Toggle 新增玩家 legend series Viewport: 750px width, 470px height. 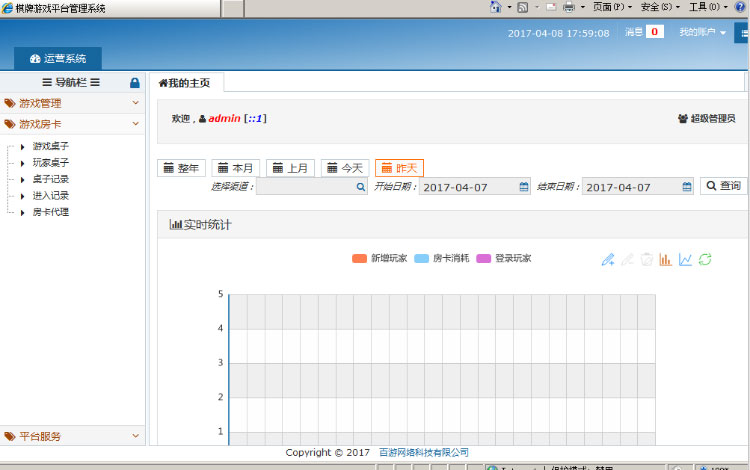[380, 258]
